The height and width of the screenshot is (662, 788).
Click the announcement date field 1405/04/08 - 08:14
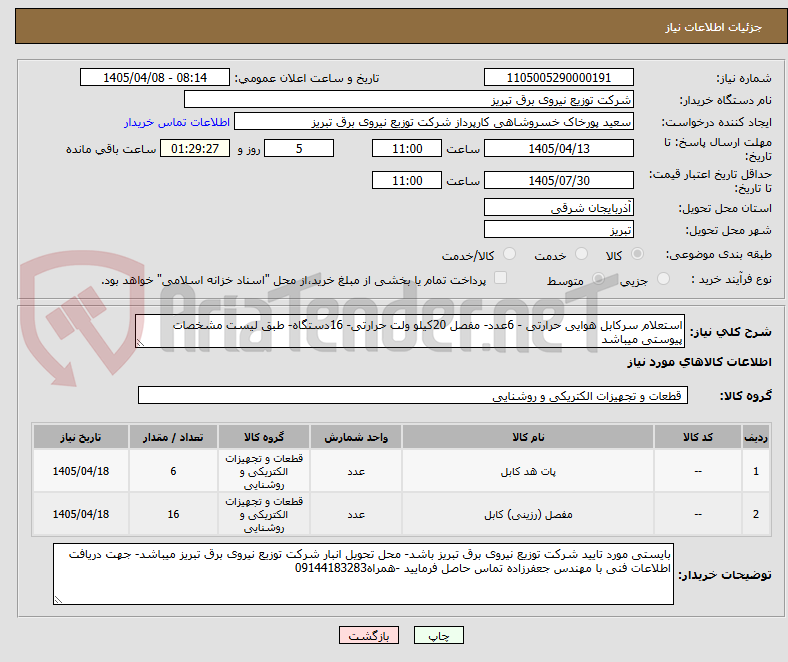tap(155, 77)
